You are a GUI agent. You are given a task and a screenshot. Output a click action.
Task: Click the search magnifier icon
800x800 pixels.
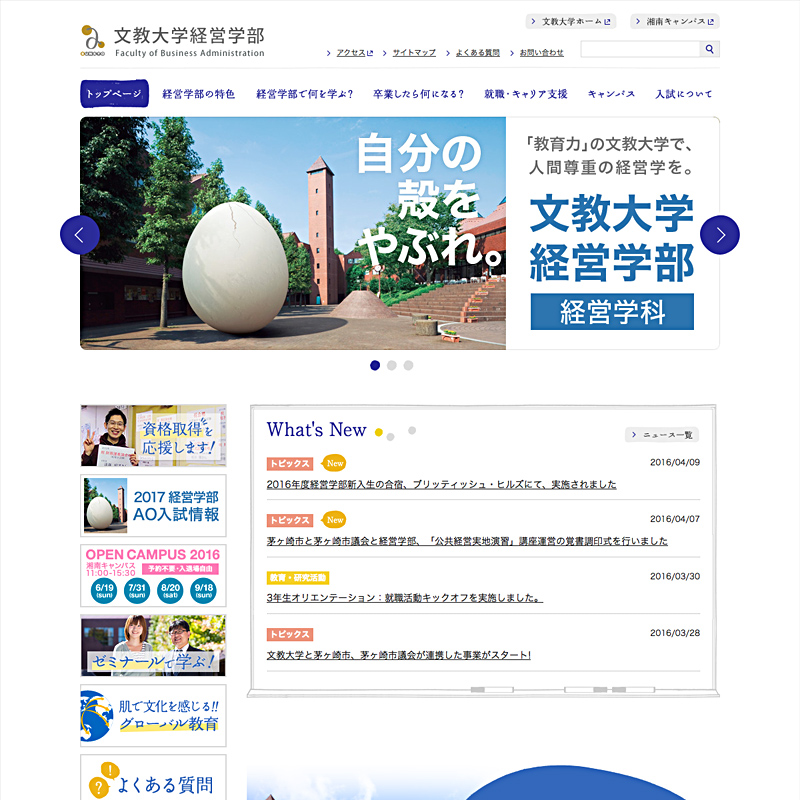(x=709, y=49)
